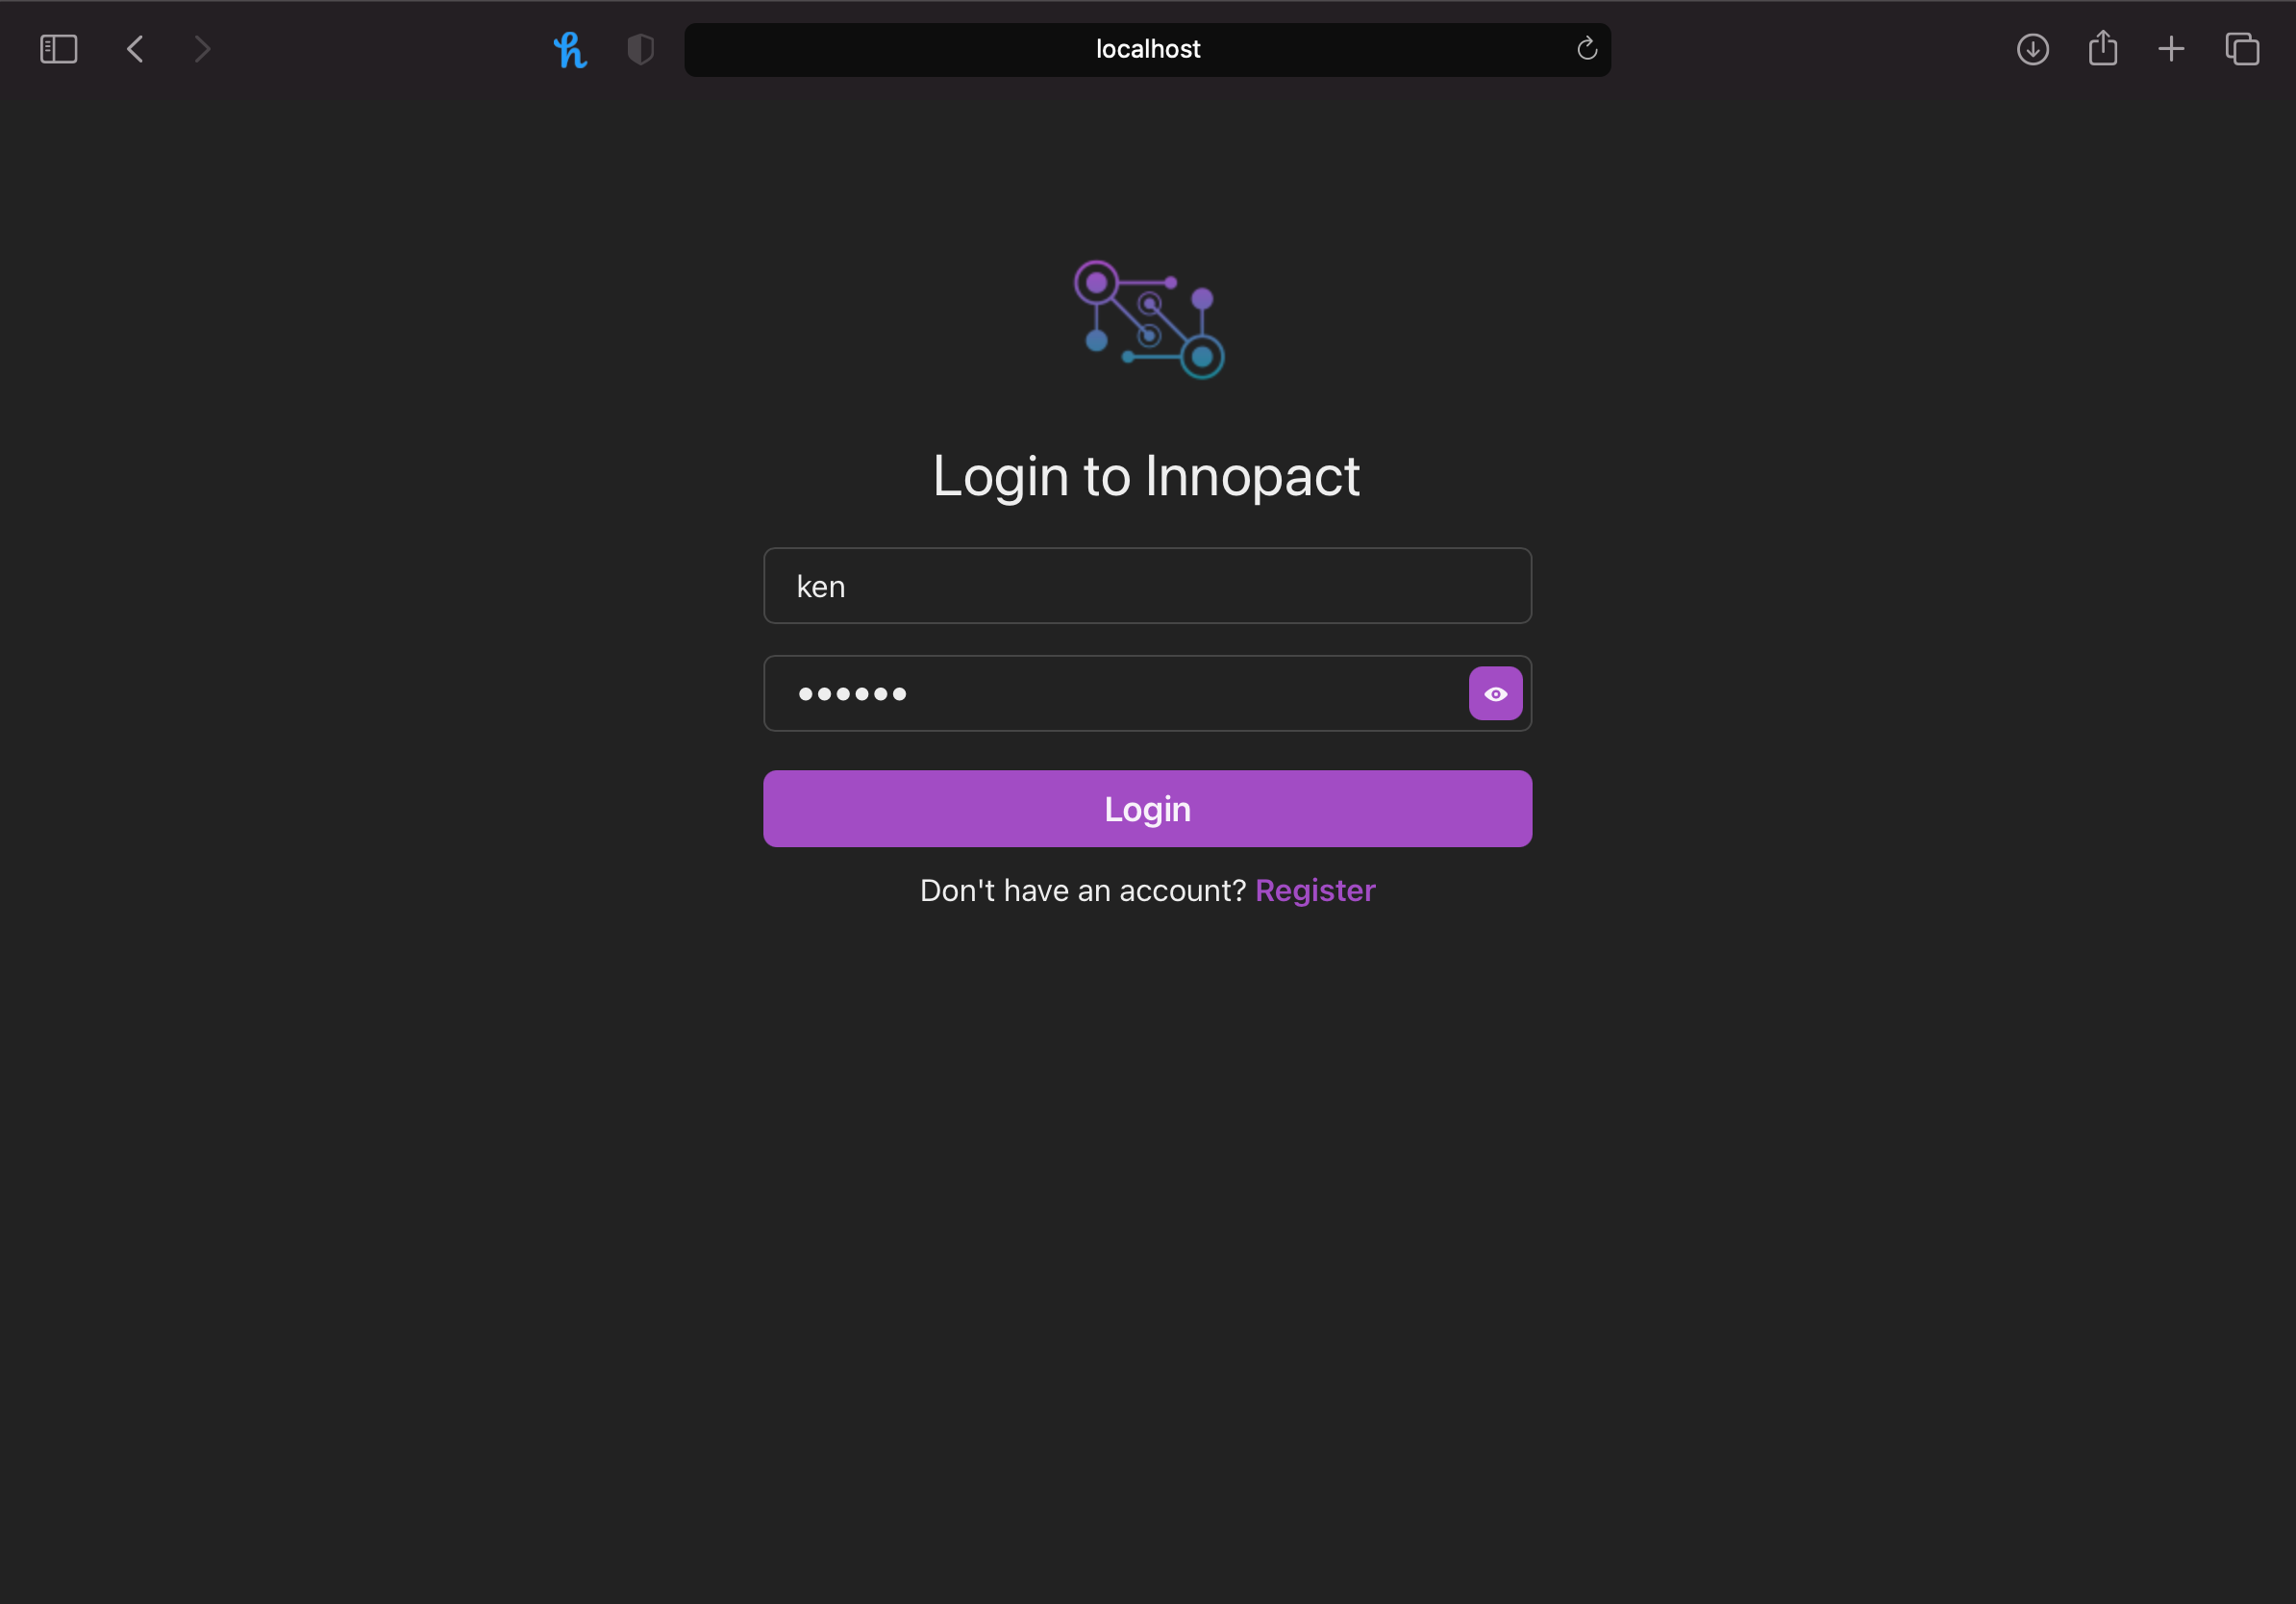Click the Don't have an account text
The width and height of the screenshot is (2296, 1604).
(x=1083, y=890)
